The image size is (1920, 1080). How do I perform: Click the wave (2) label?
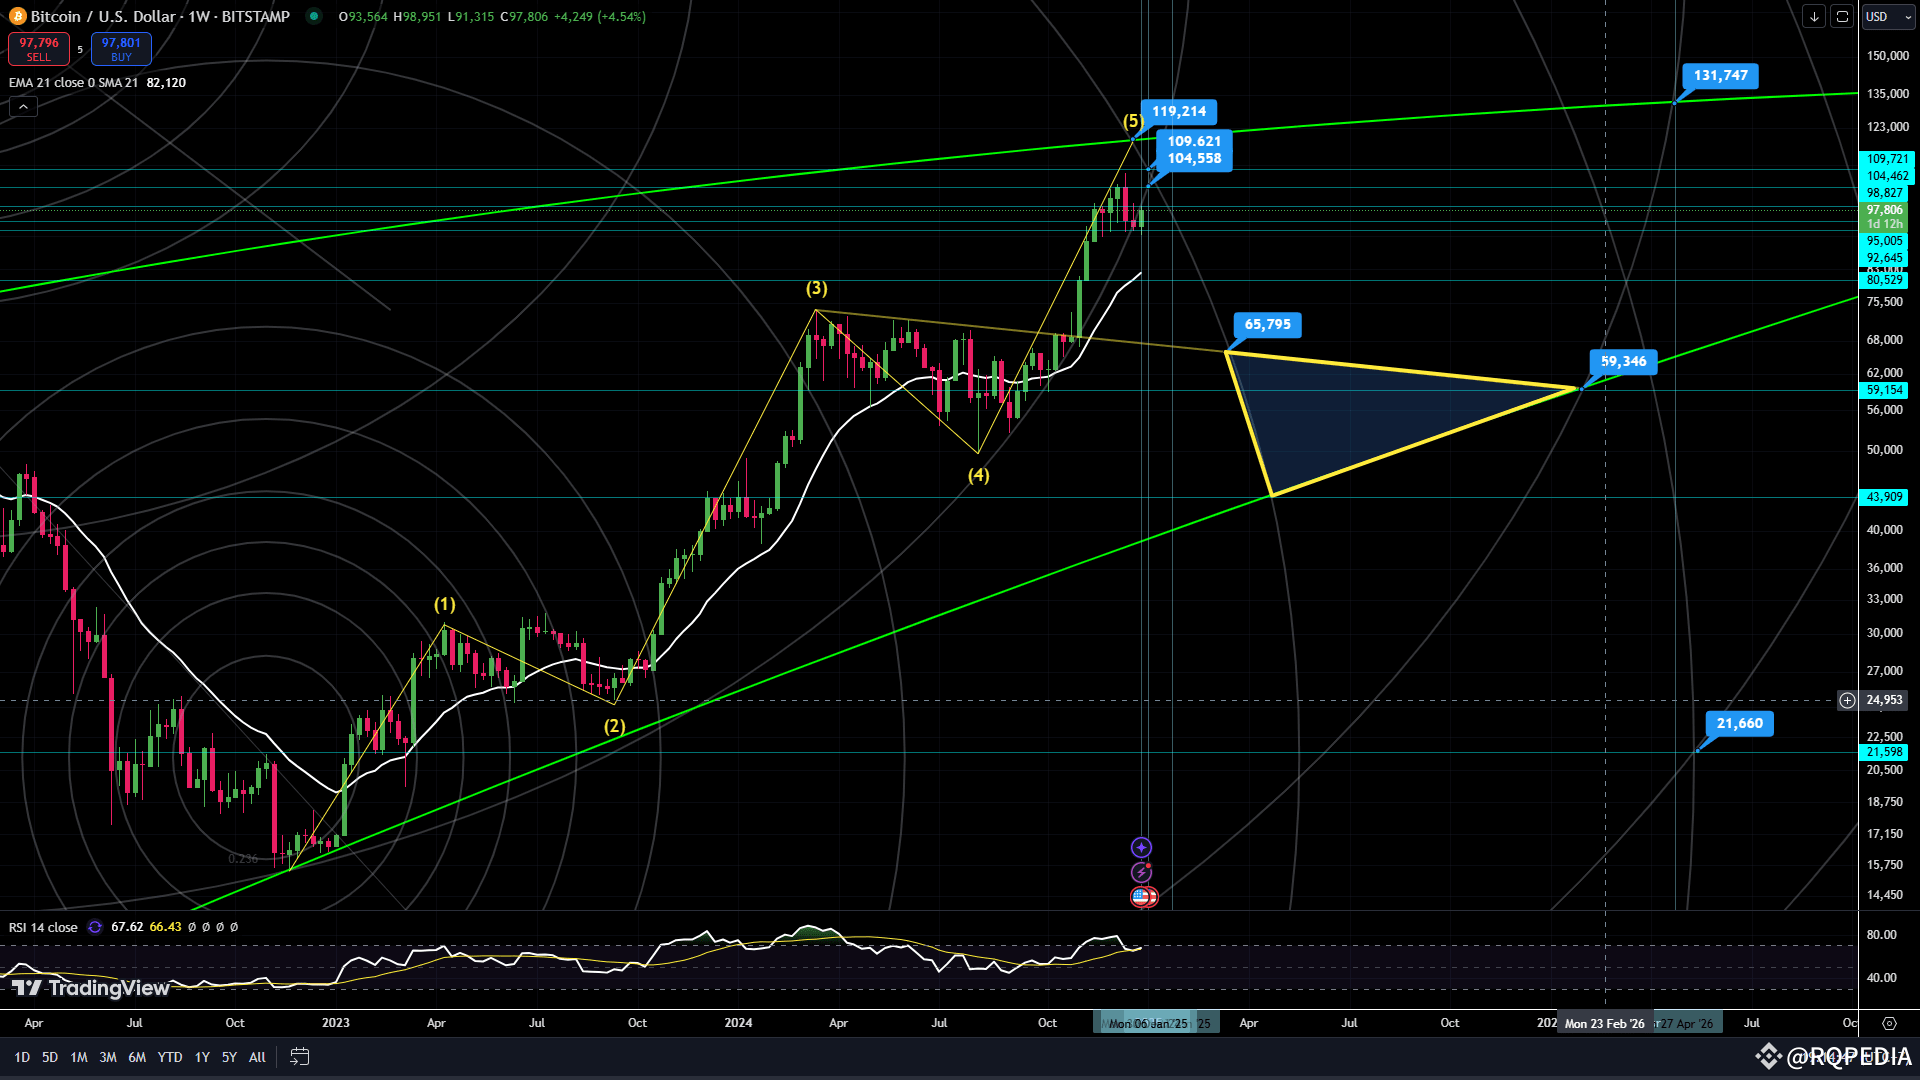615,727
